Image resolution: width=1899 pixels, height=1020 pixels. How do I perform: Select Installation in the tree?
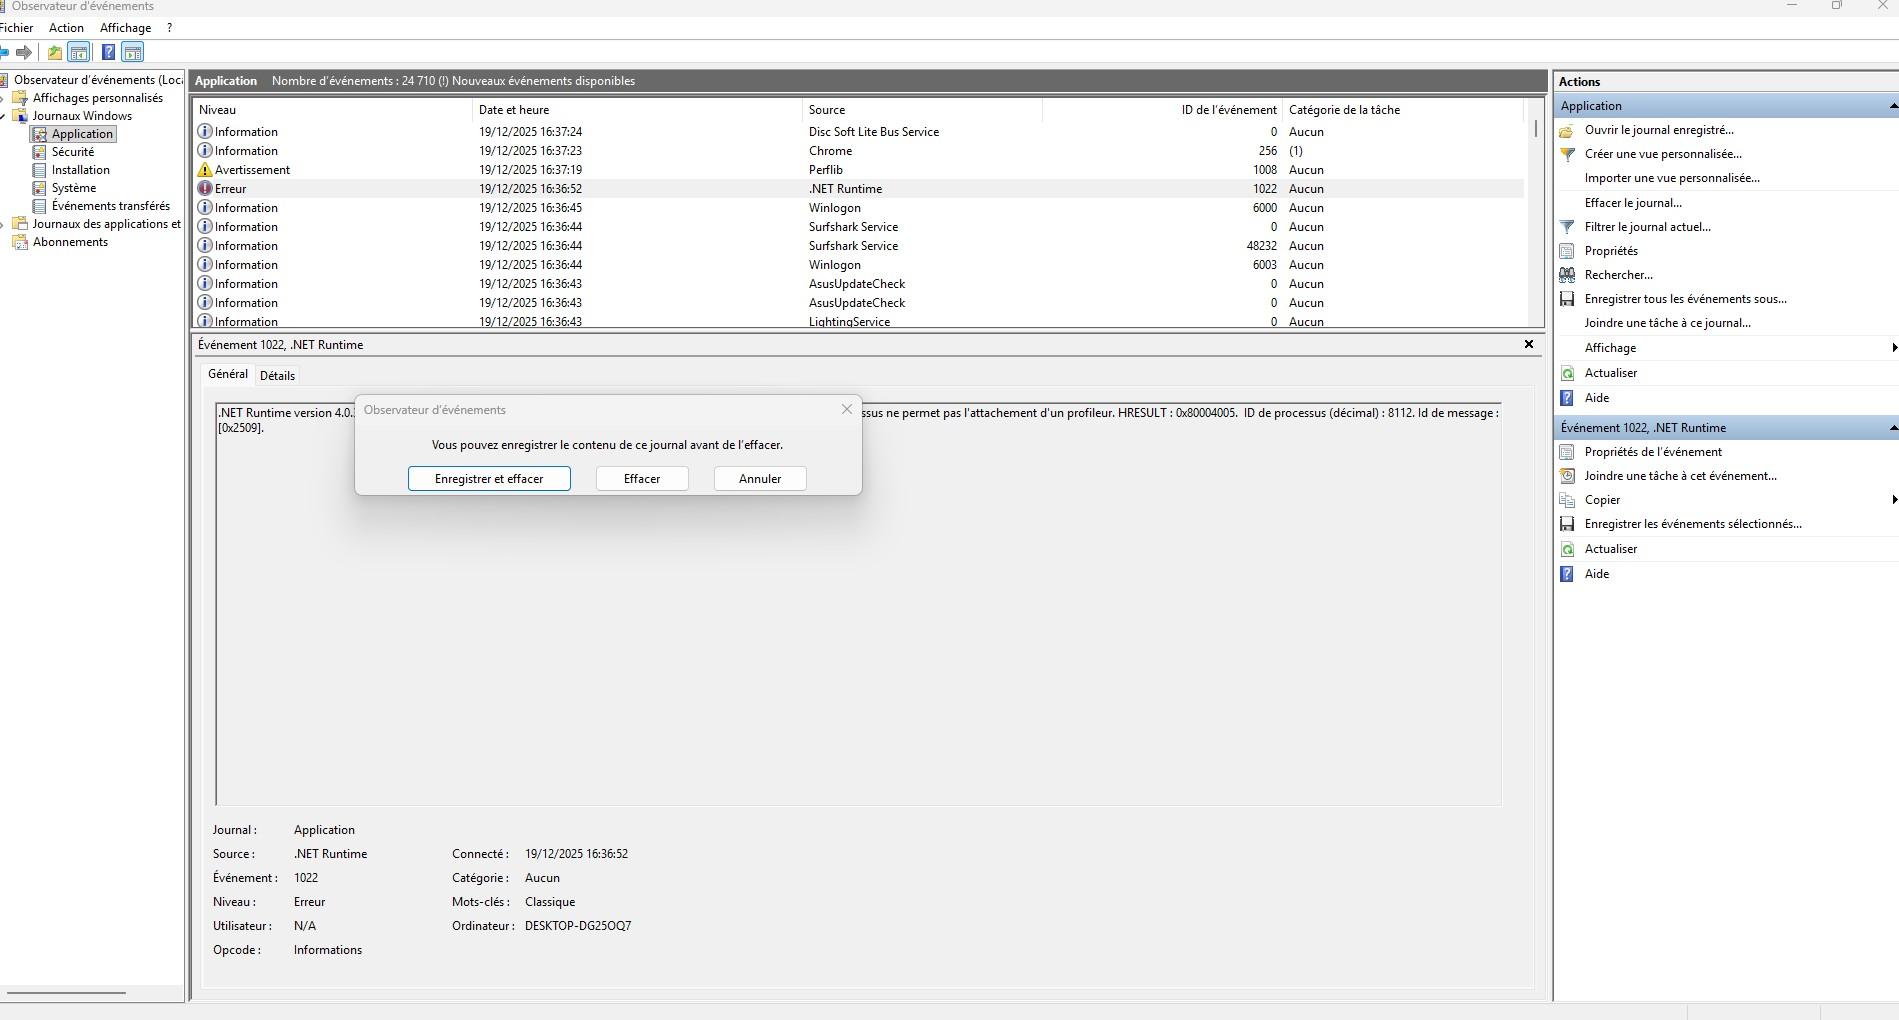(x=81, y=170)
